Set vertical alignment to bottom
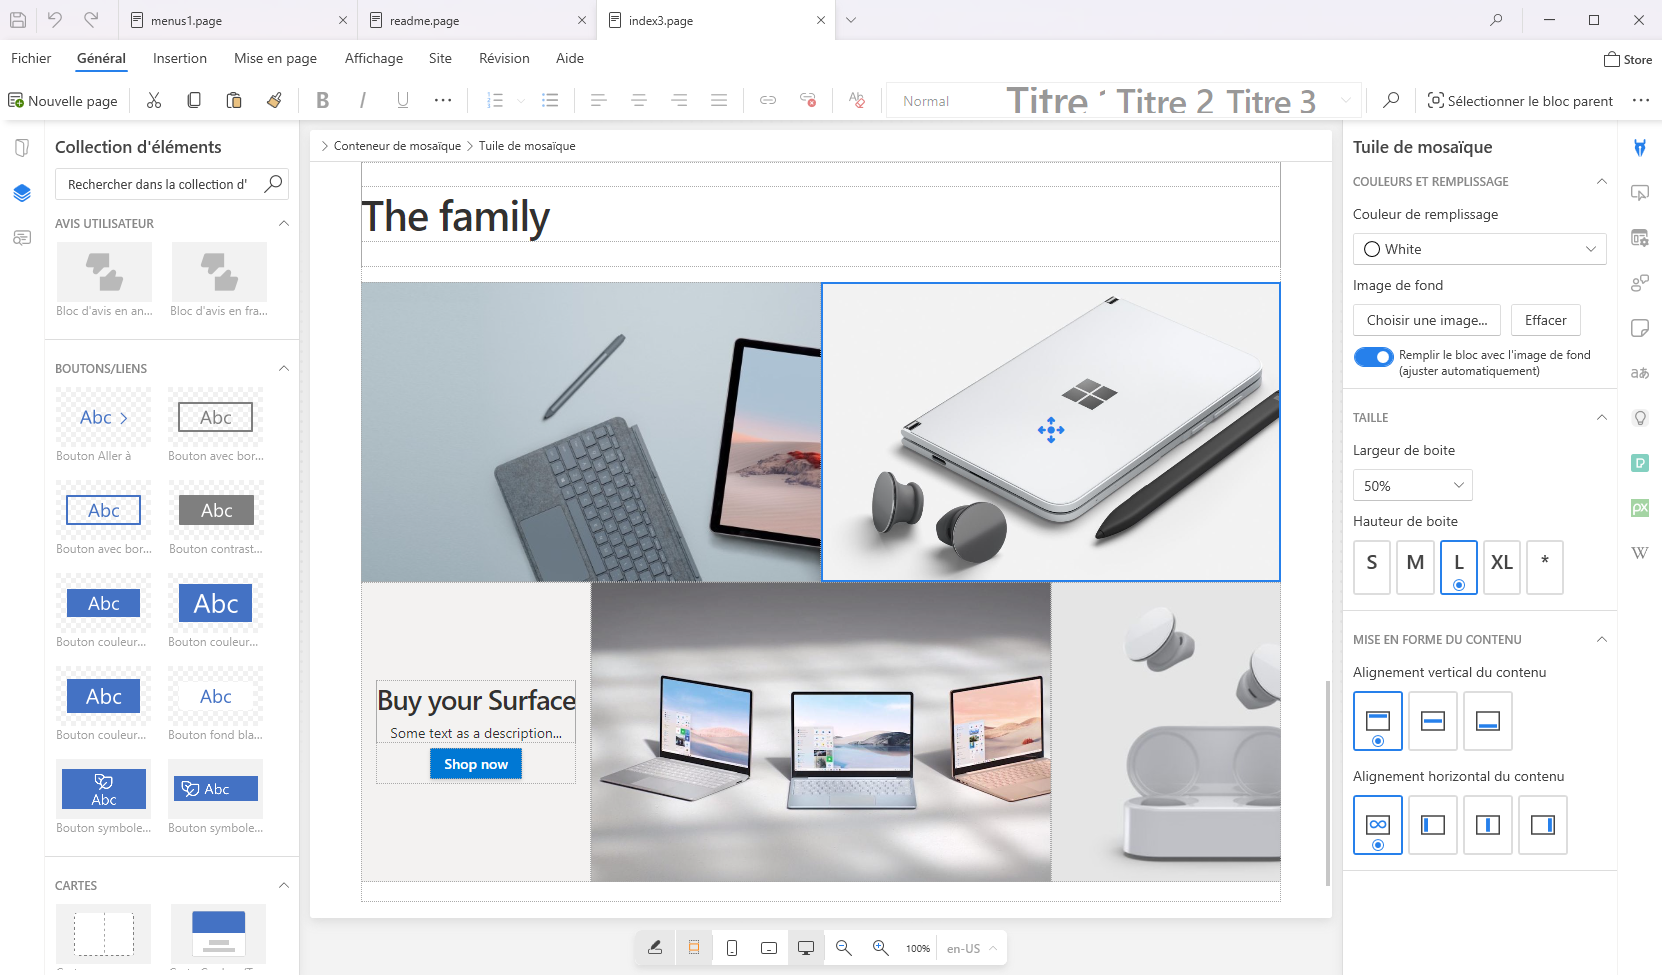This screenshot has width=1662, height=975. (1488, 721)
